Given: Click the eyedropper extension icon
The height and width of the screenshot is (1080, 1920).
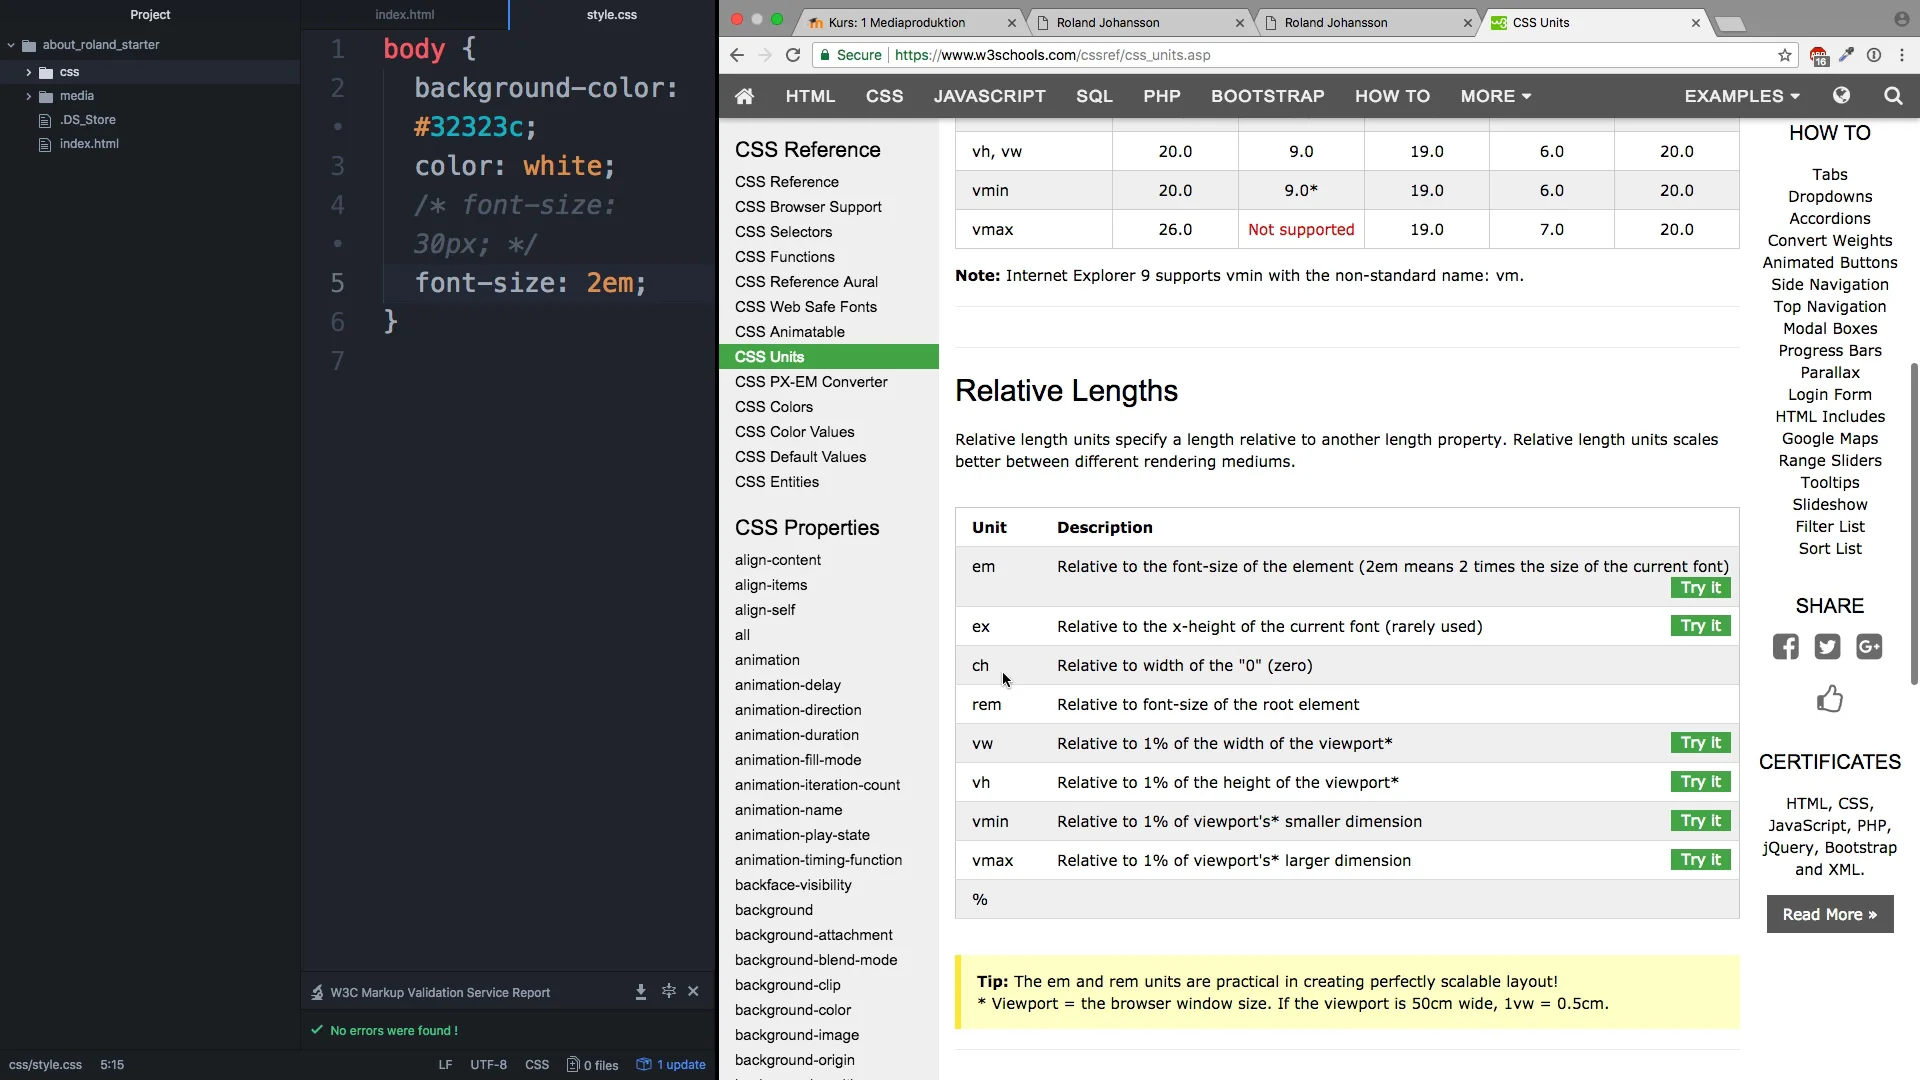Looking at the screenshot, I should [1847, 55].
